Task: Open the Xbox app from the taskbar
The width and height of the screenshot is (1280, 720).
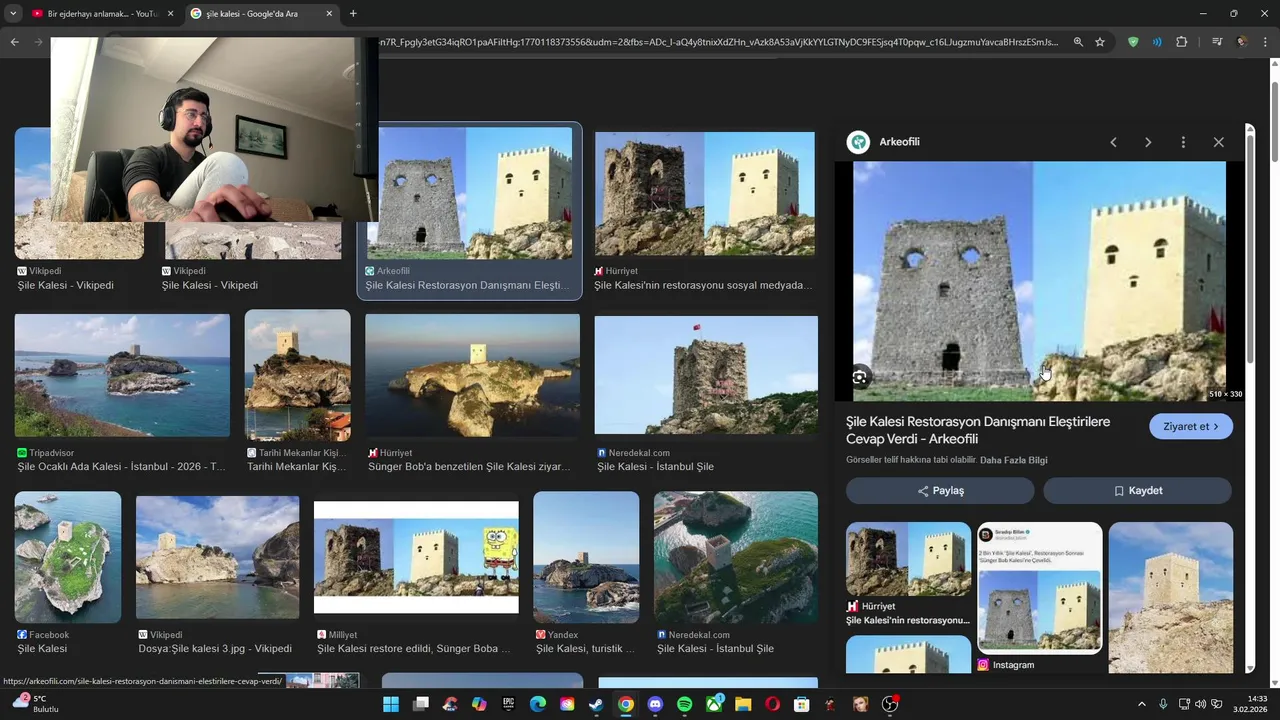Action: pos(714,705)
